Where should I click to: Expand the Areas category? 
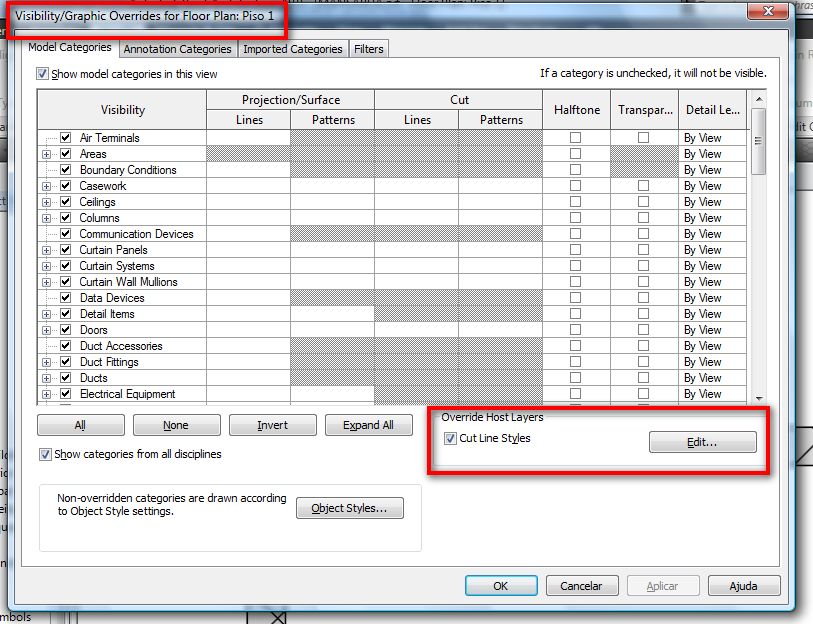[x=47, y=154]
